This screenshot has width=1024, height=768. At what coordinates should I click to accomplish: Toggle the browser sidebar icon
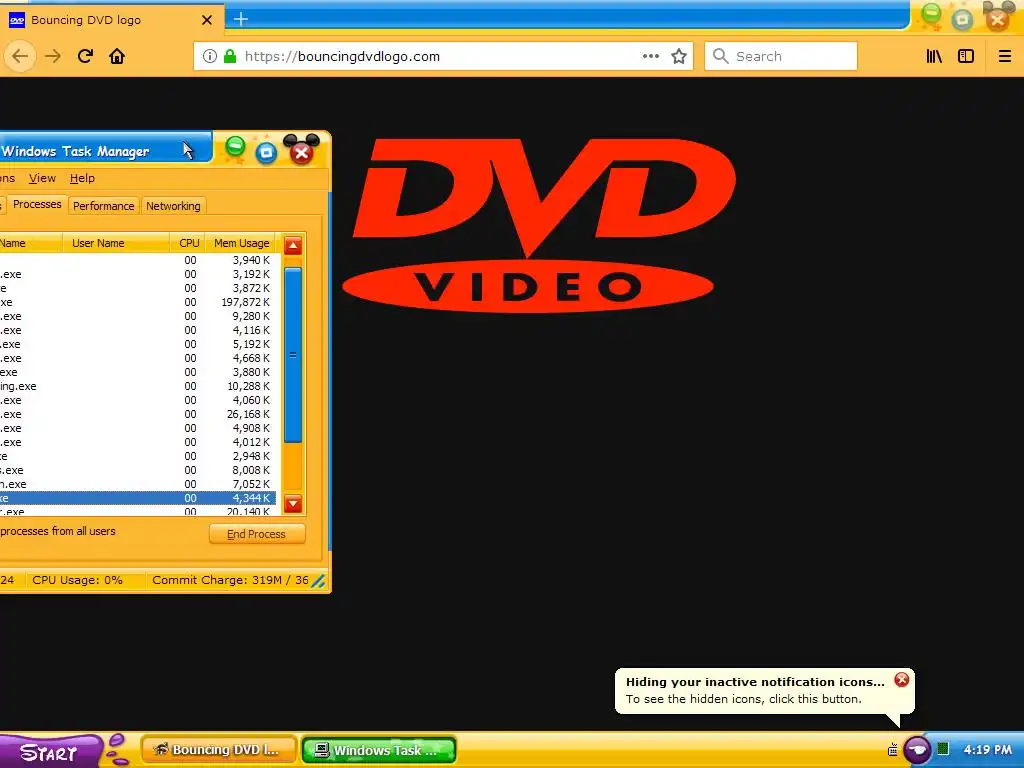pos(966,56)
